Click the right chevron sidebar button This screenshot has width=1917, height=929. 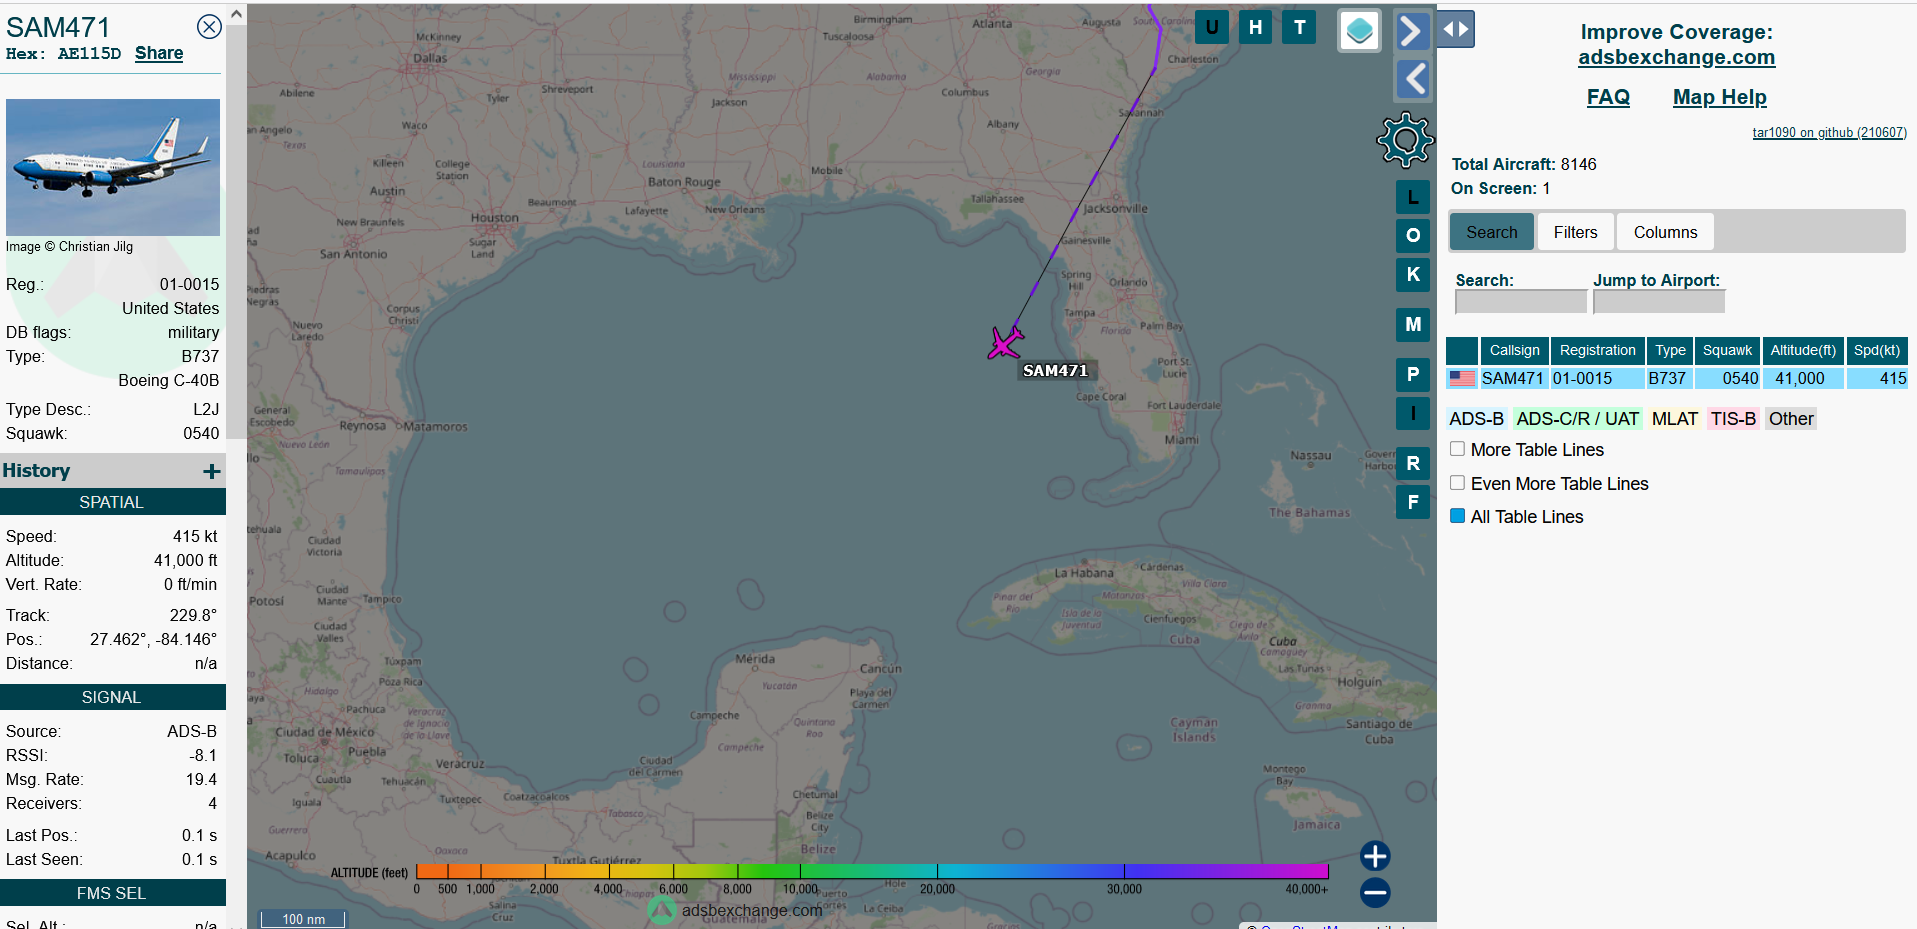pyautogui.click(x=1410, y=31)
